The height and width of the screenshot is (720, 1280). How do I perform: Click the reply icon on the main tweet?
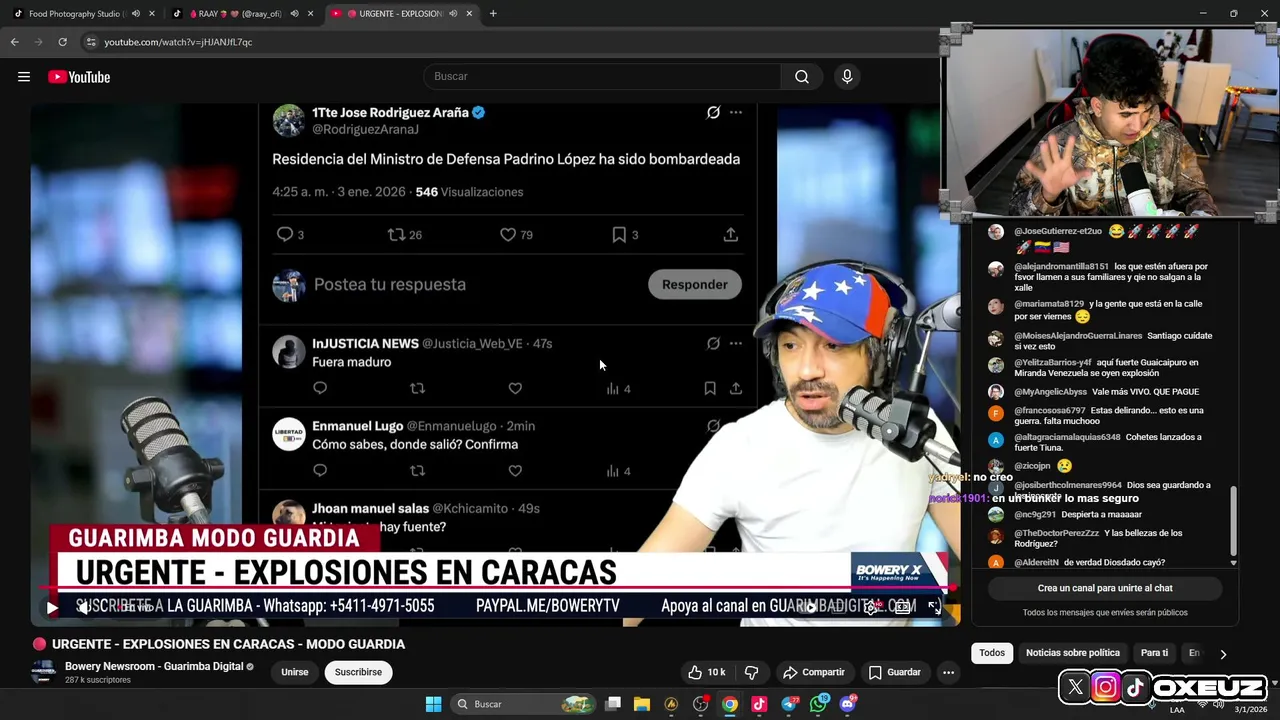(x=285, y=235)
